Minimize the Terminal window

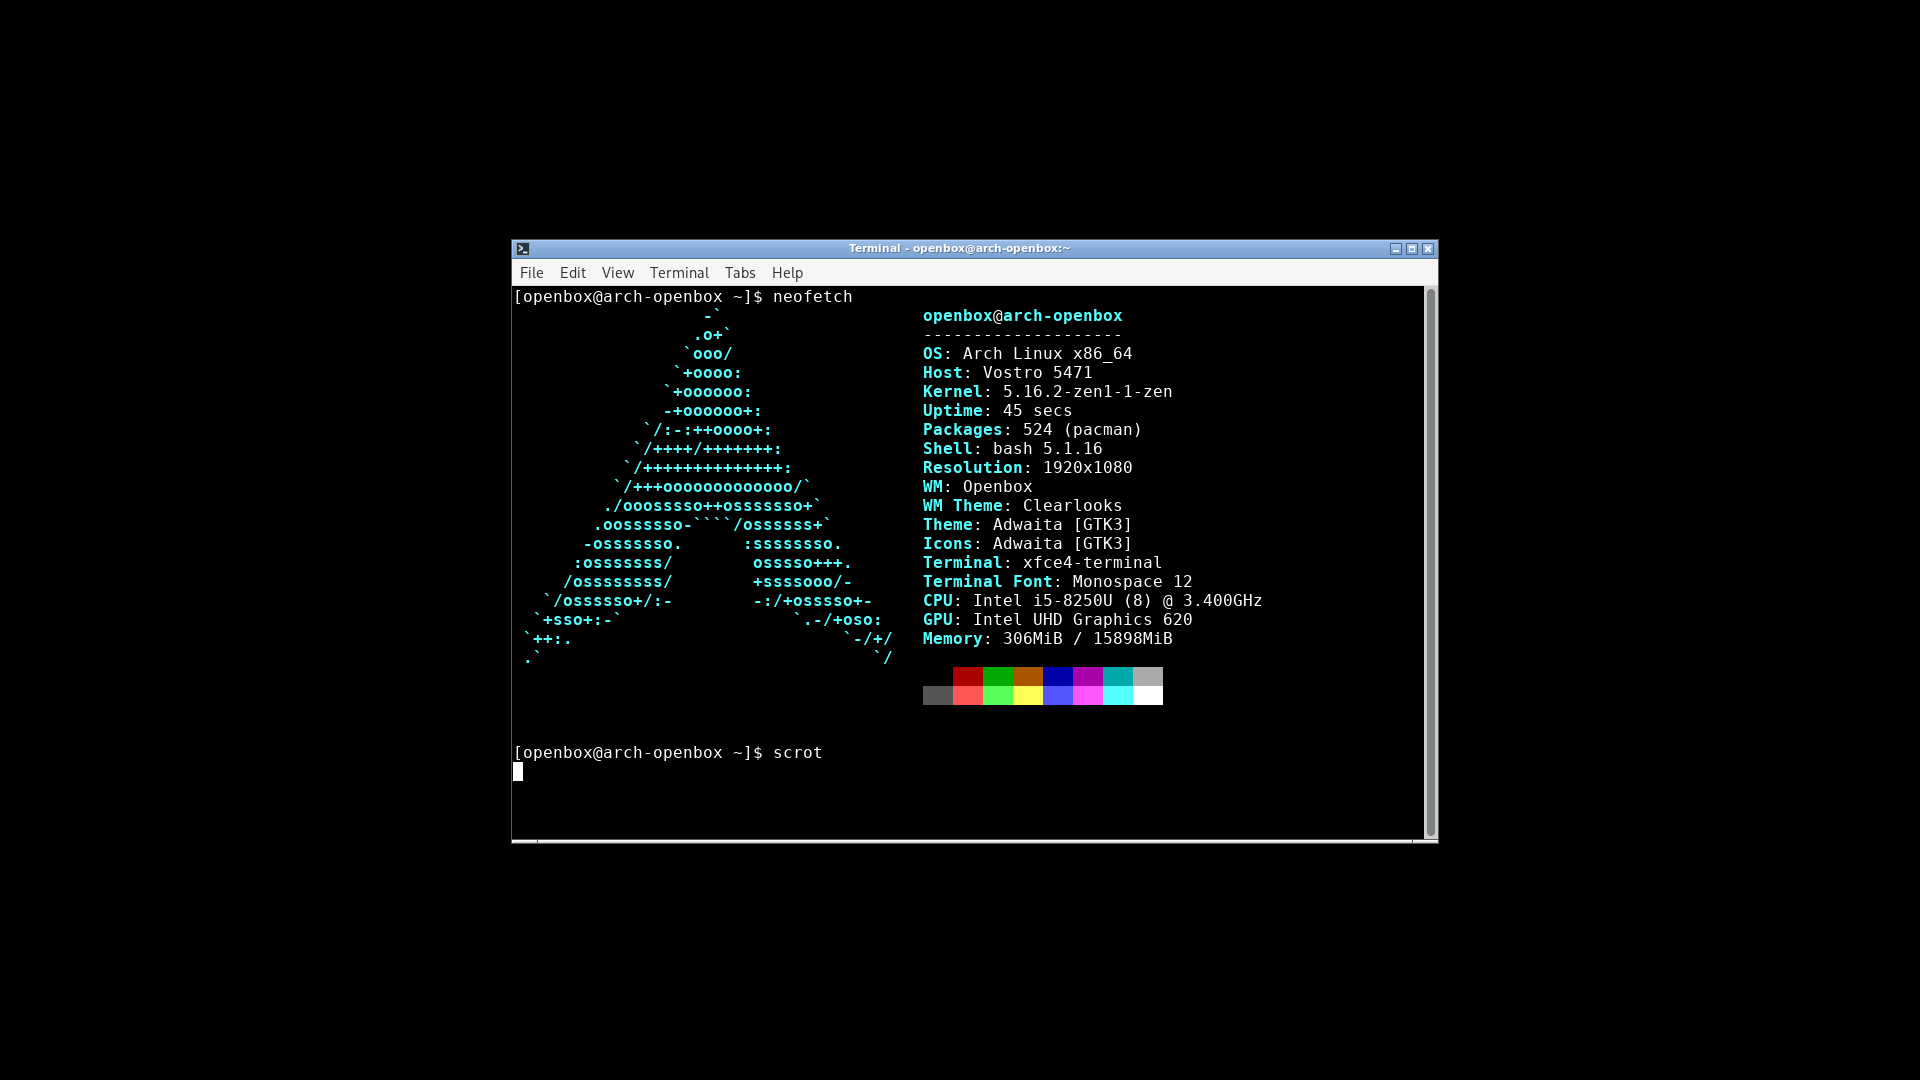1396,249
